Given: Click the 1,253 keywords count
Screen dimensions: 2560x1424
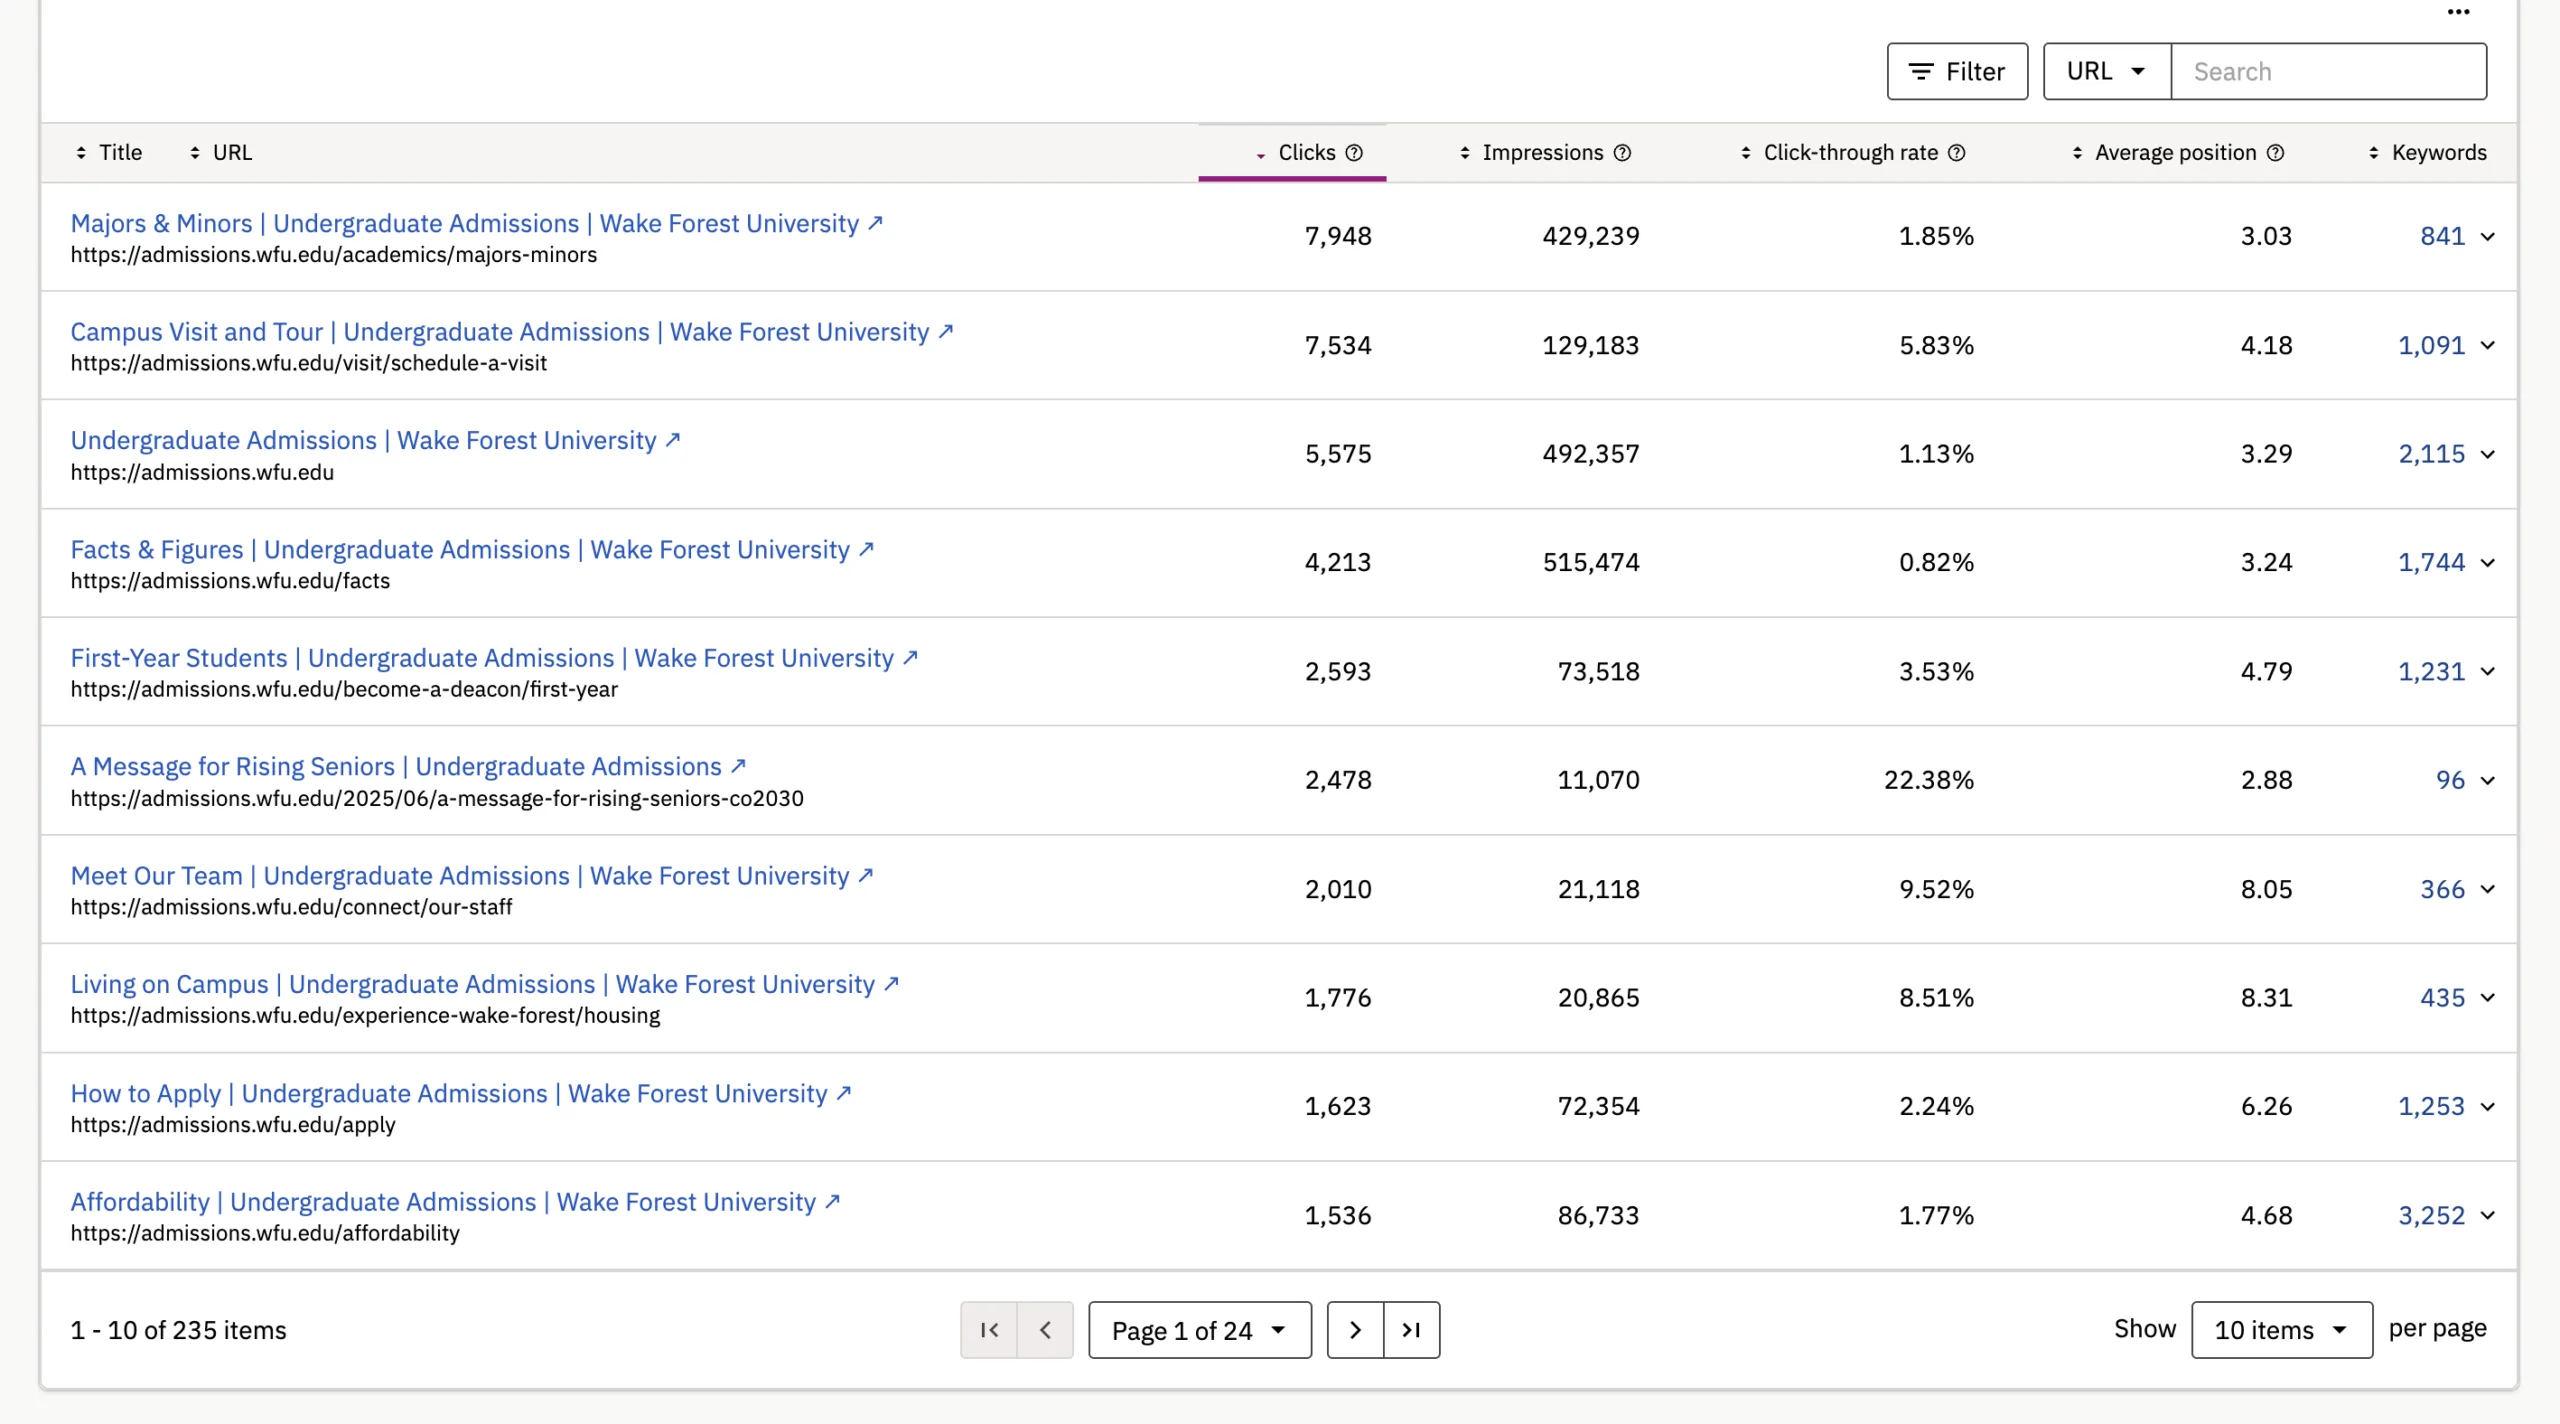Looking at the screenshot, I should (x=2431, y=1106).
